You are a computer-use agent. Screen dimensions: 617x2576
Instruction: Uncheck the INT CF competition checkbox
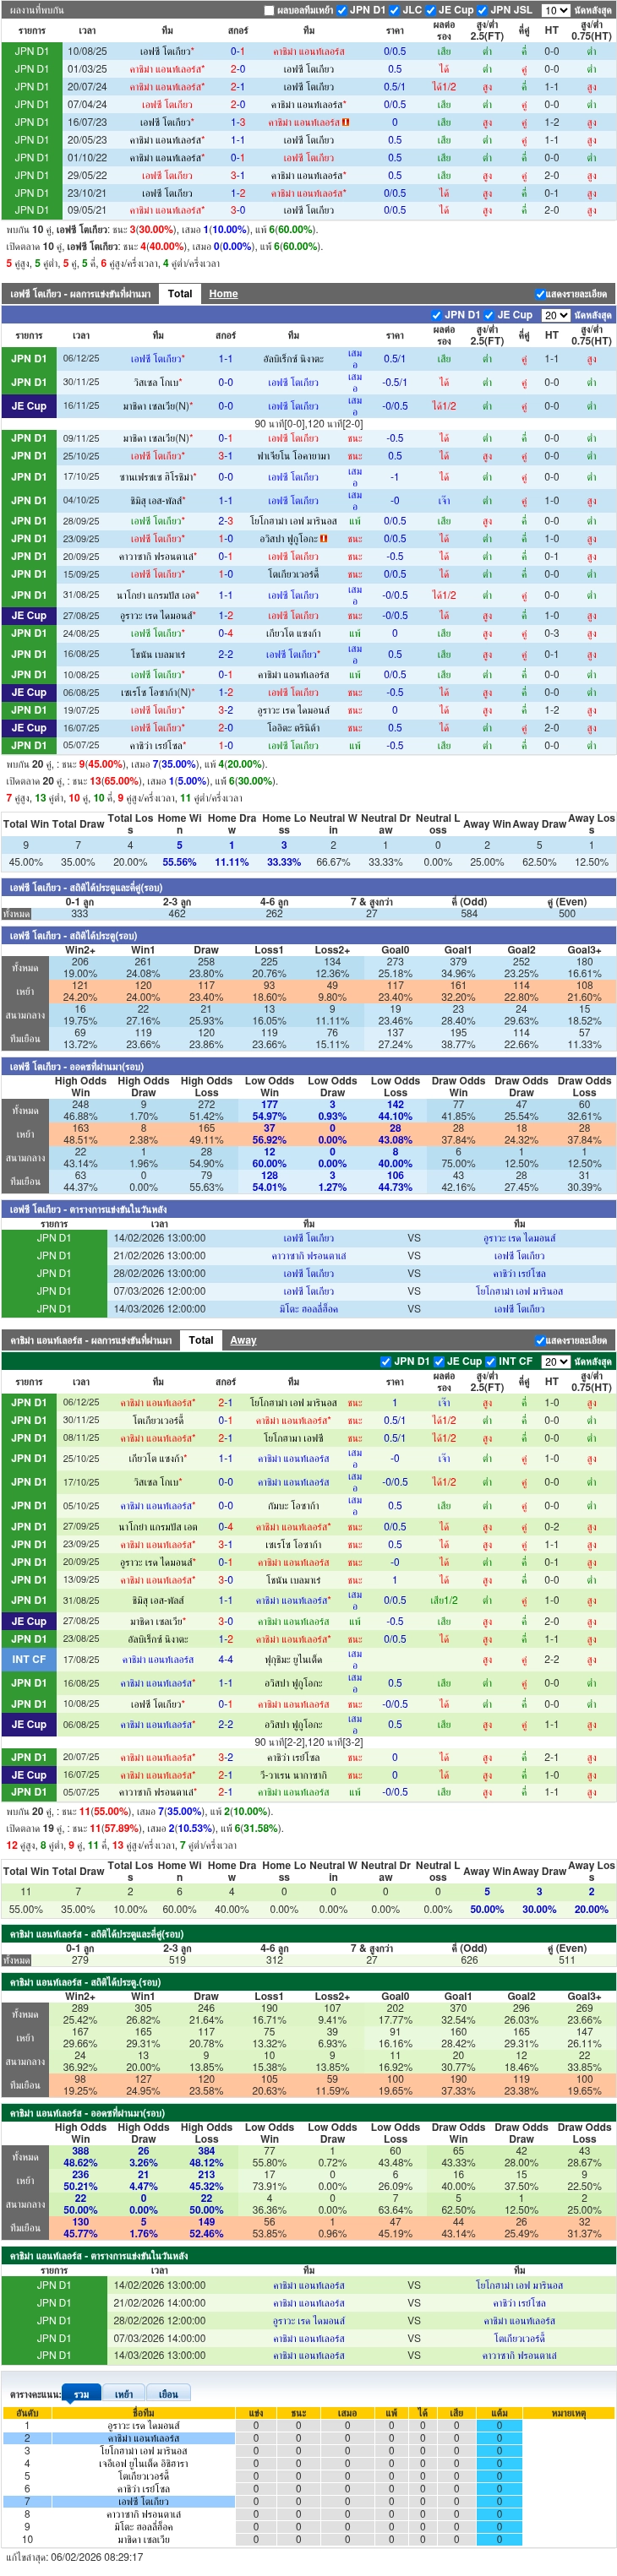(x=491, y=1361)
